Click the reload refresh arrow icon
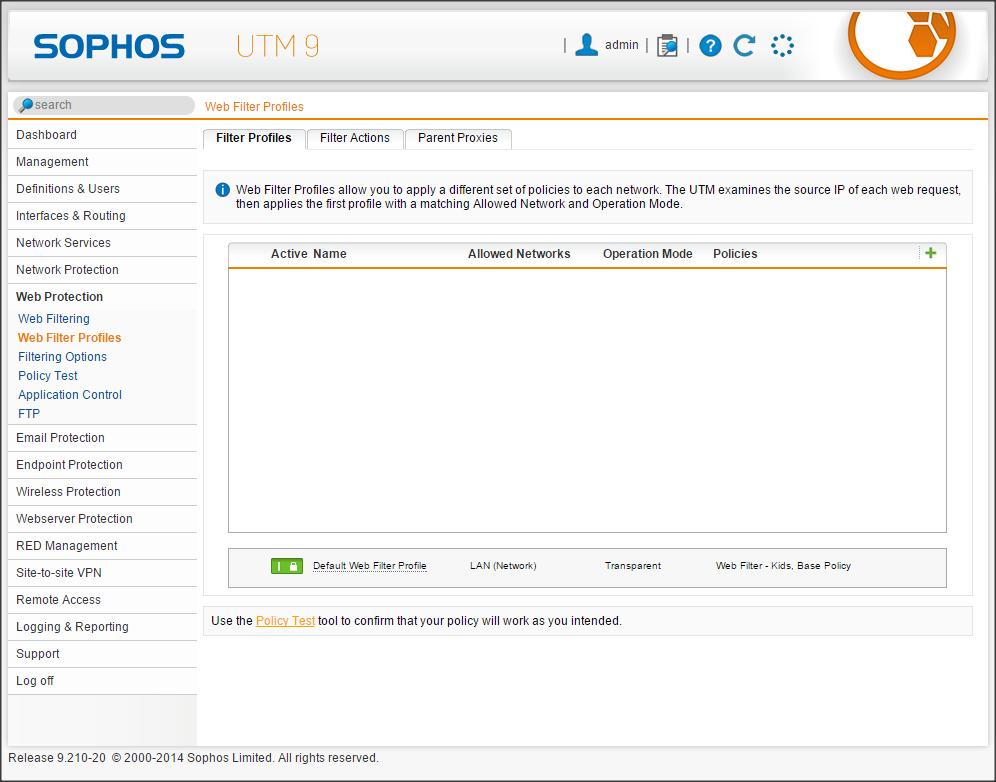Image resolution: width=996 pixels, height=782 pixels. pos(744,45)
